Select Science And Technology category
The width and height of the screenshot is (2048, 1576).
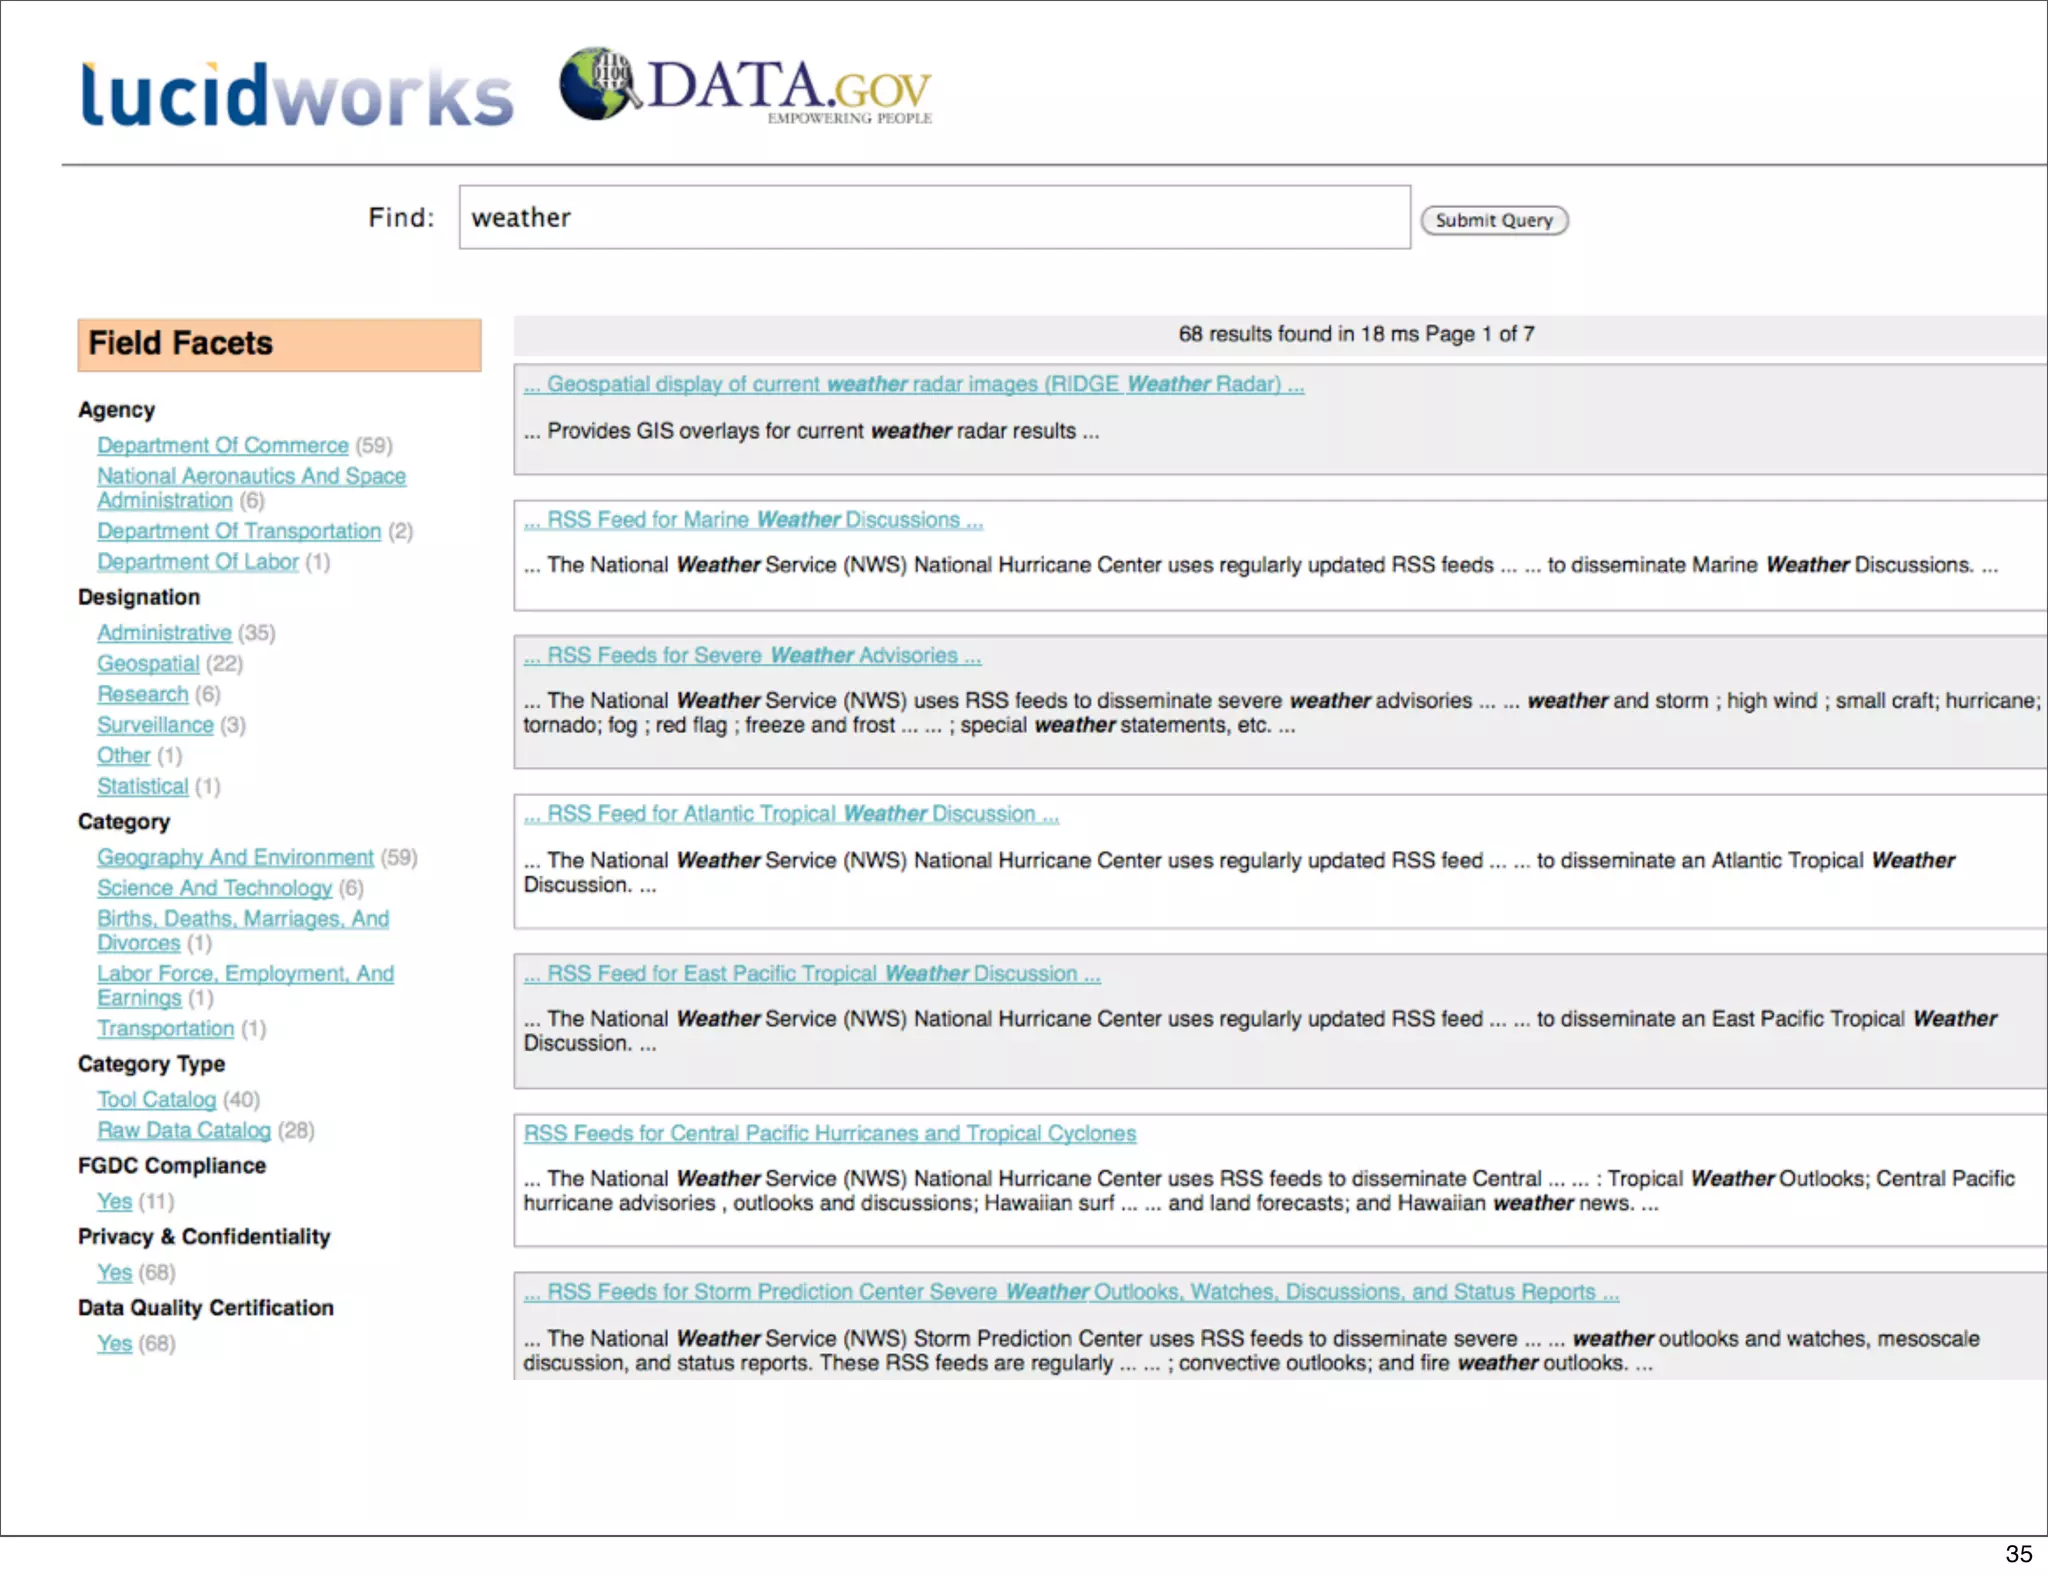pyautogui.click(x=214, y=888)
